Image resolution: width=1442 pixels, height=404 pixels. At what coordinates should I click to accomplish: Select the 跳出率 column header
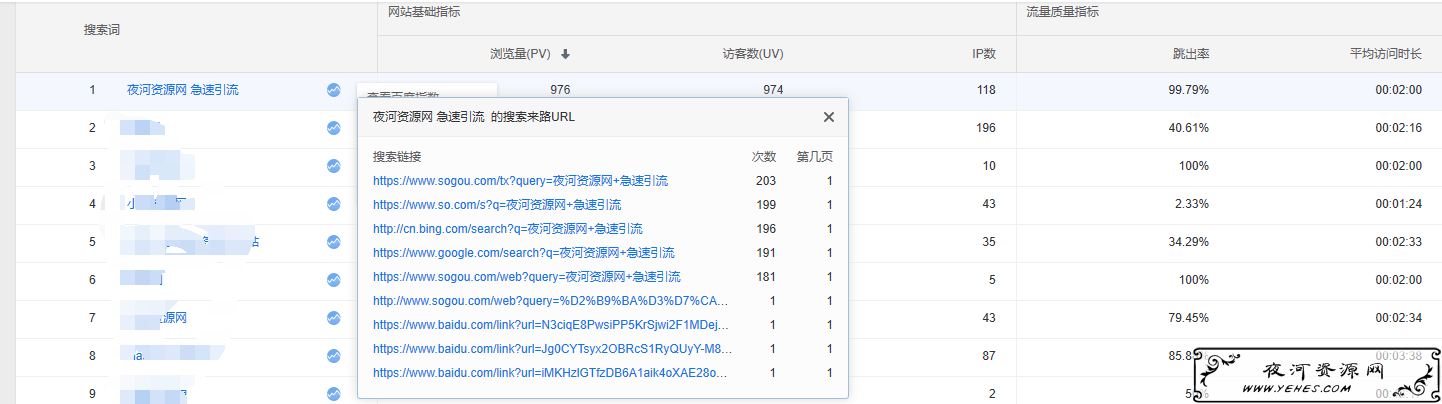1191,54
